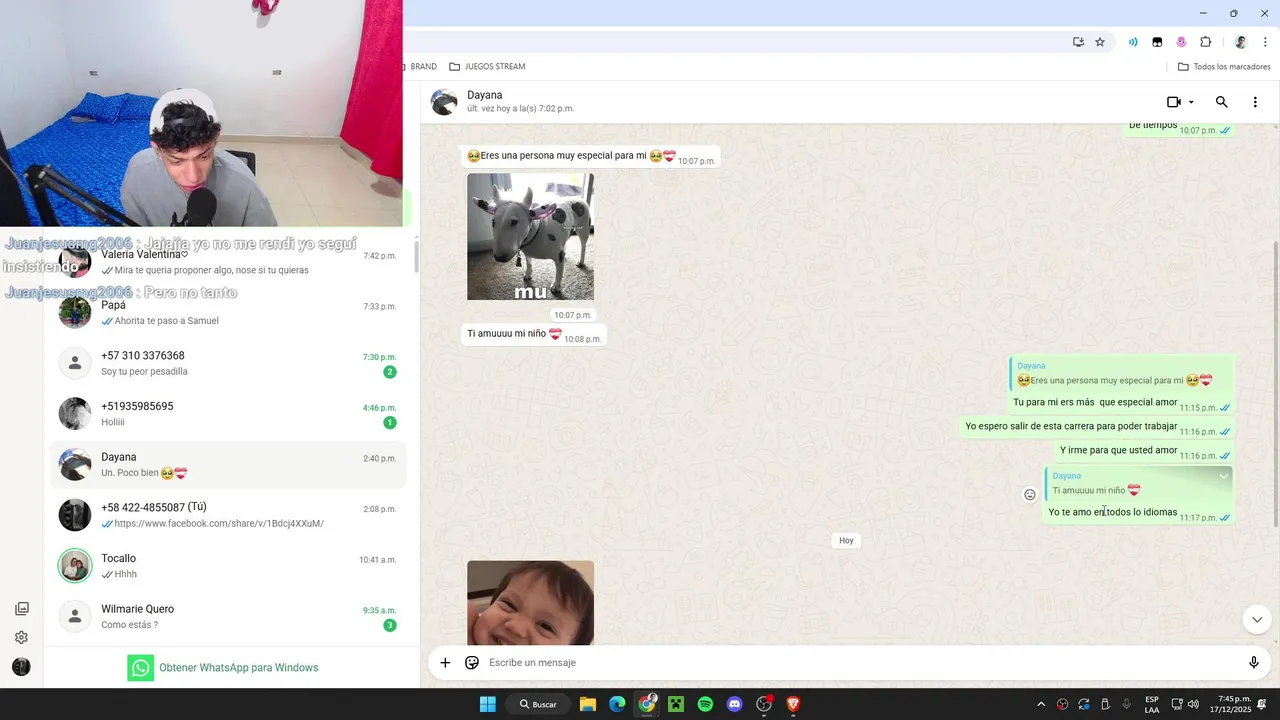
Task: Start a video call with Dayana
Action: tap(1174, 102)
